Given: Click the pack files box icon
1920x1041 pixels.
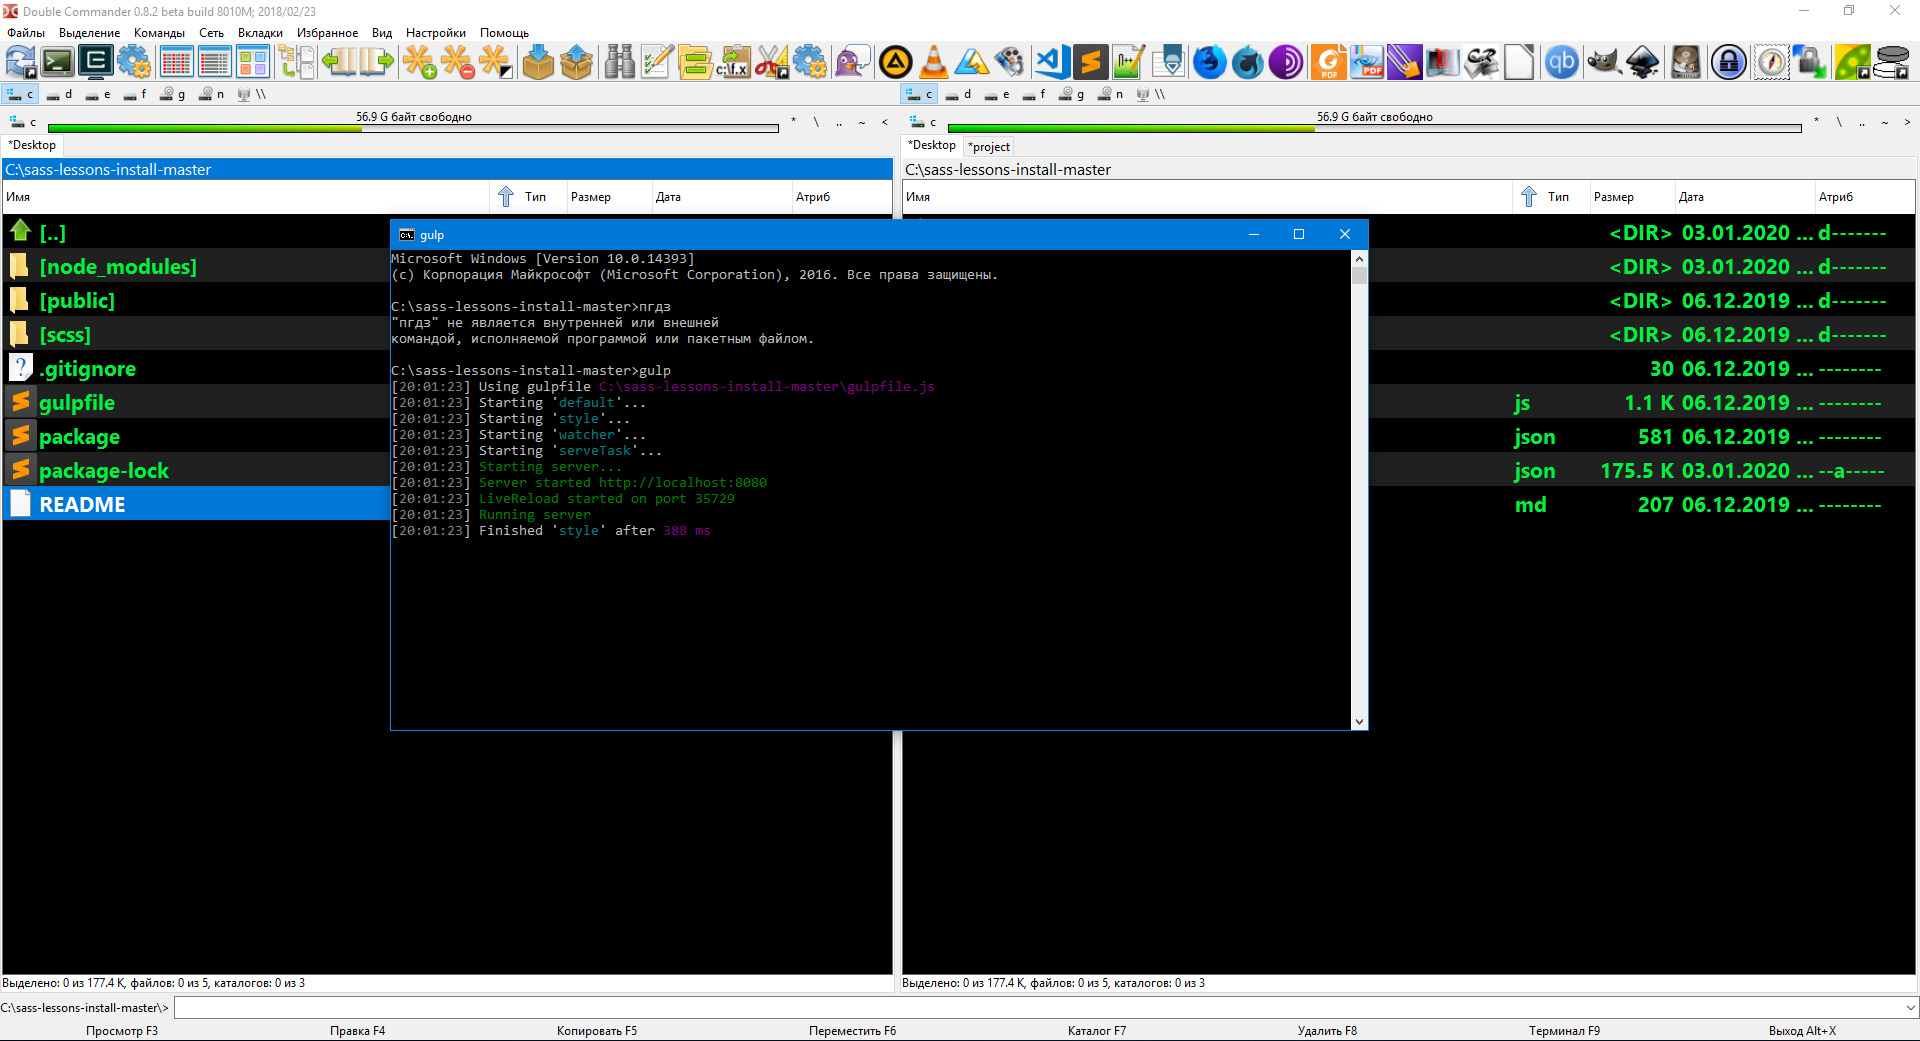Looking at the screenshot, I should point(538,63).
